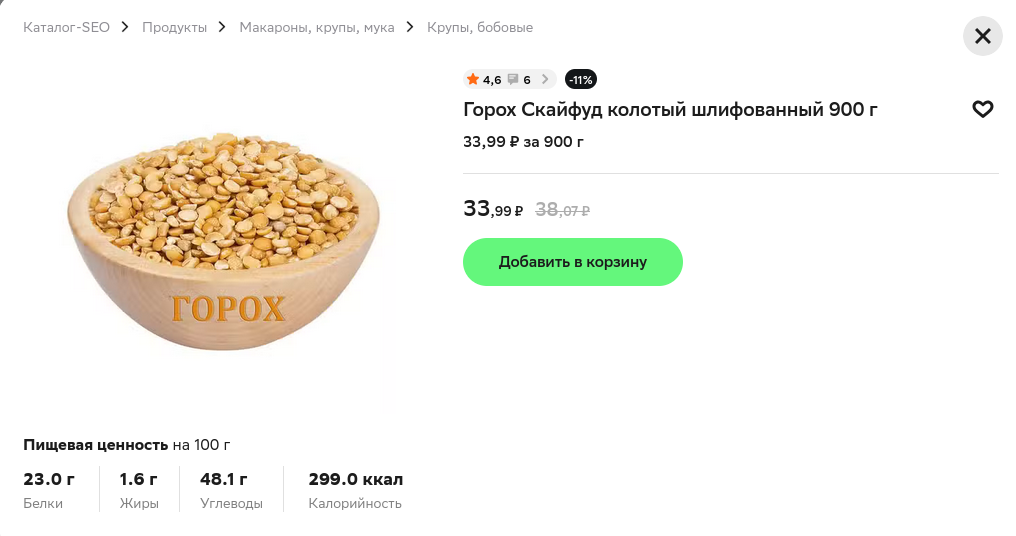1016x536 pixels.
Task: Click the product title Горох Скайфуд
Action: pos(670,109)
